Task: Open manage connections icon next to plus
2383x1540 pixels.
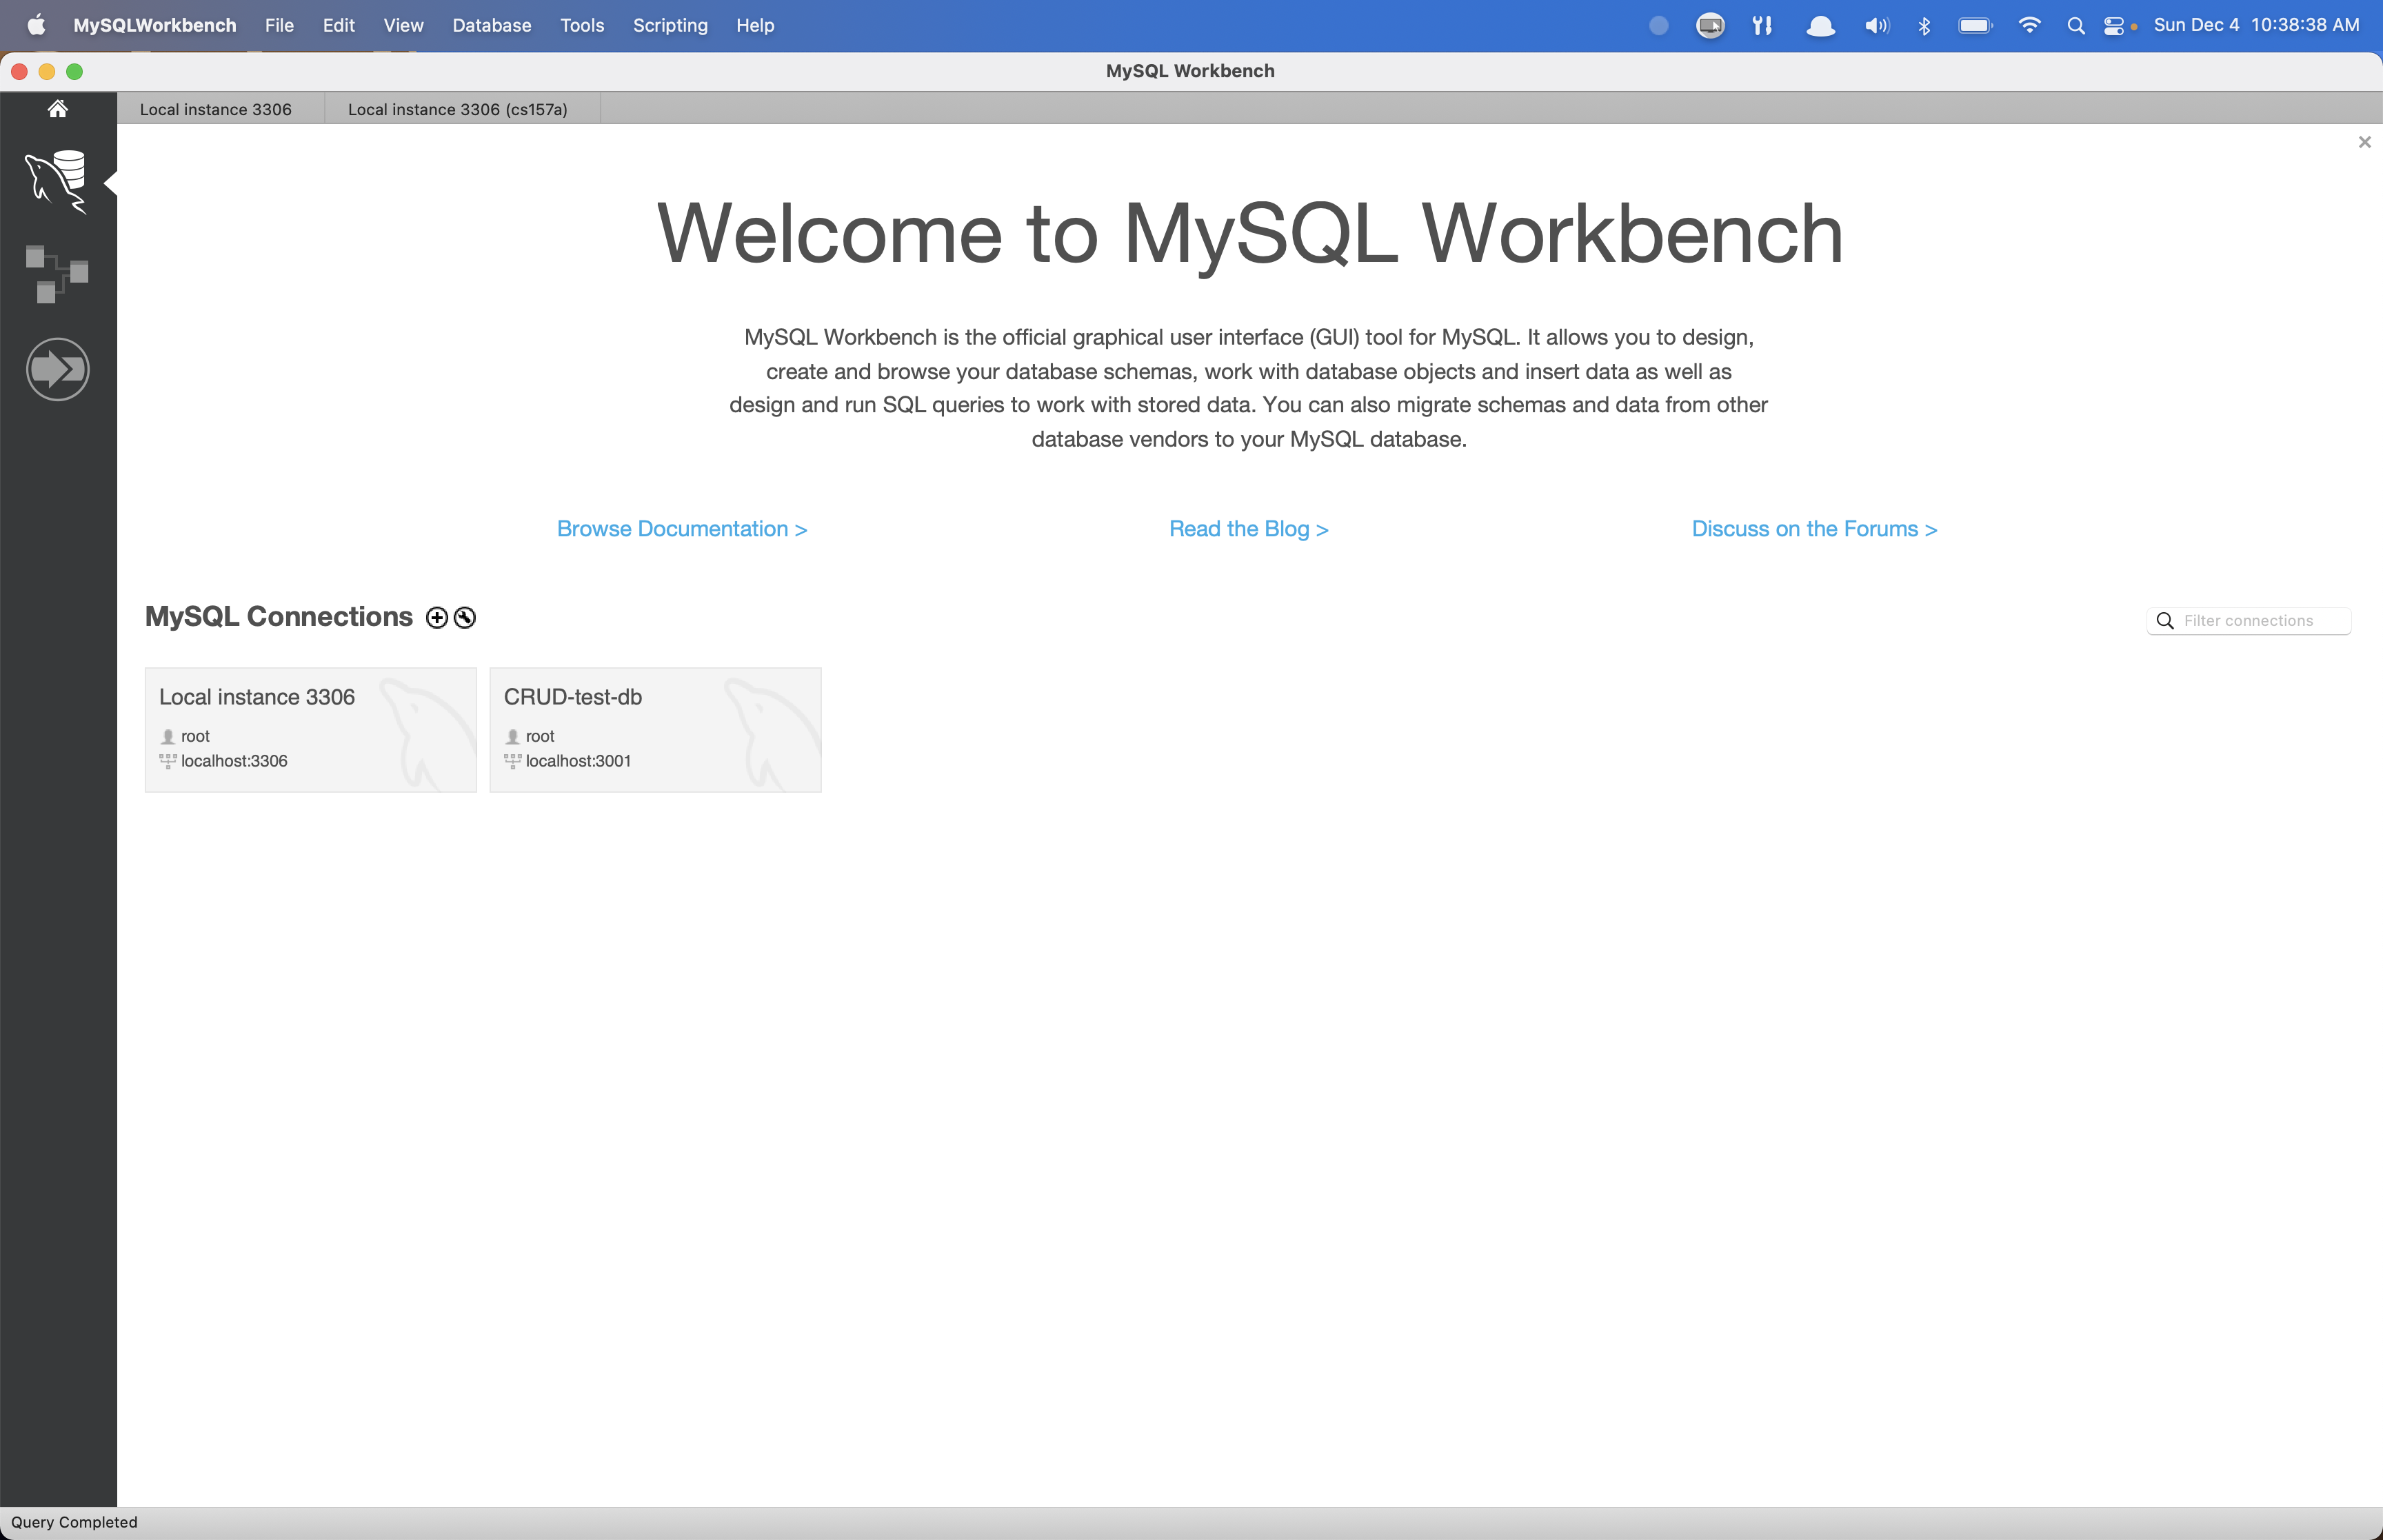Action: click(462, 618)
